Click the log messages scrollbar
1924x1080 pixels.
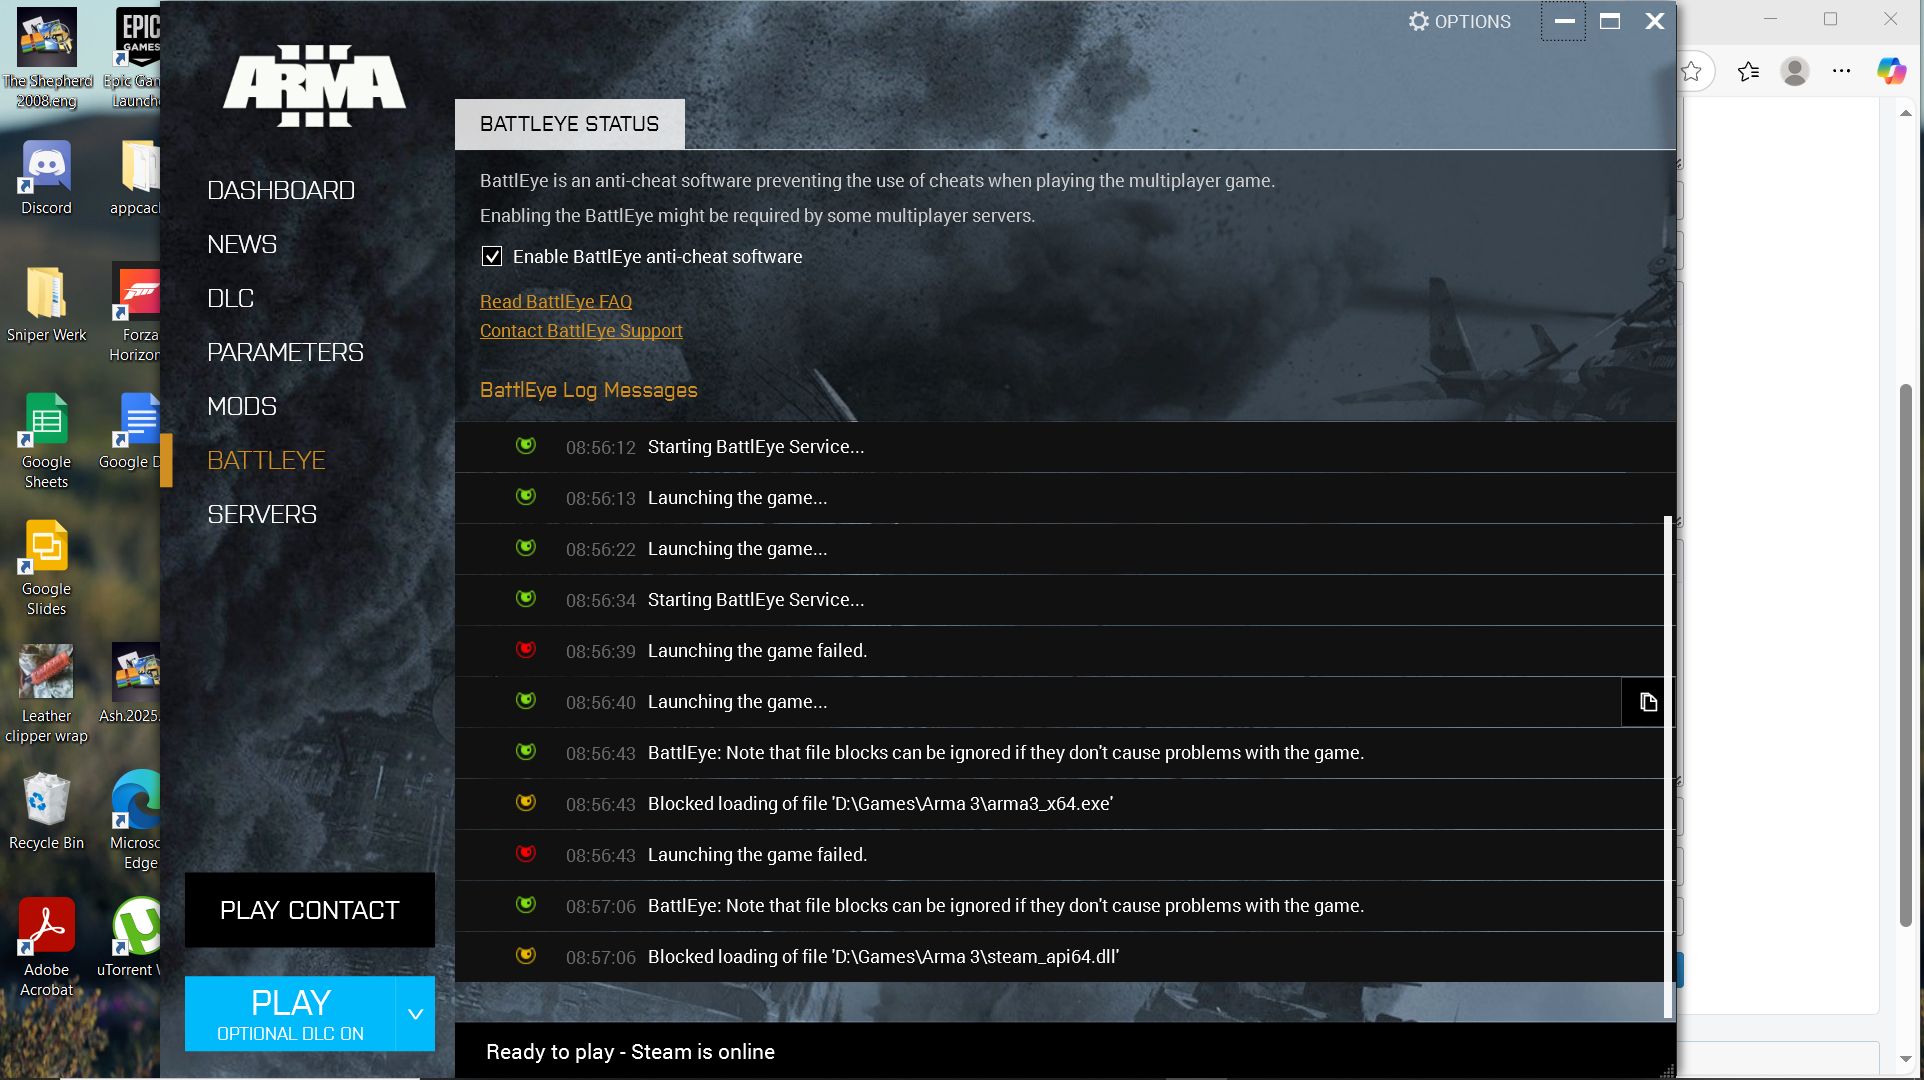point(1667,767)
